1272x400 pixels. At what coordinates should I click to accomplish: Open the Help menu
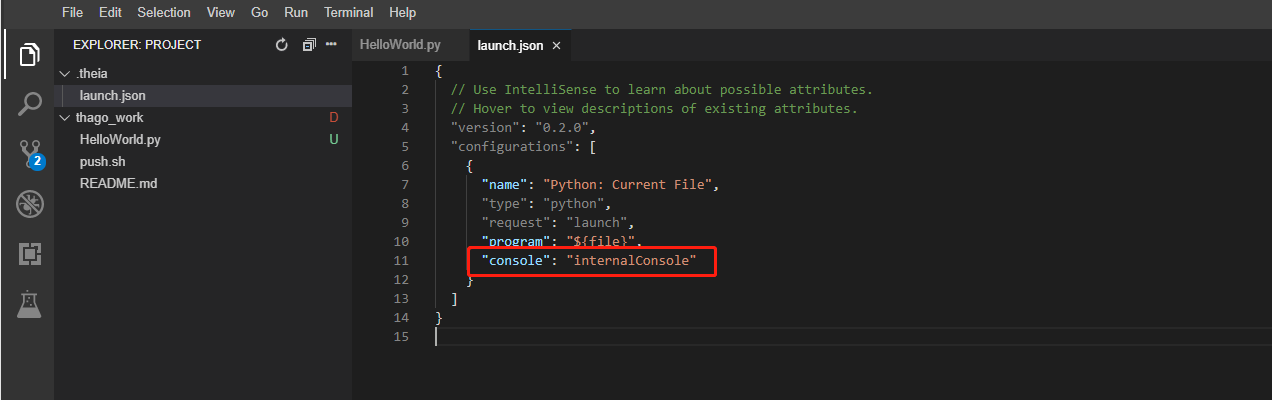tap(402, 13)
